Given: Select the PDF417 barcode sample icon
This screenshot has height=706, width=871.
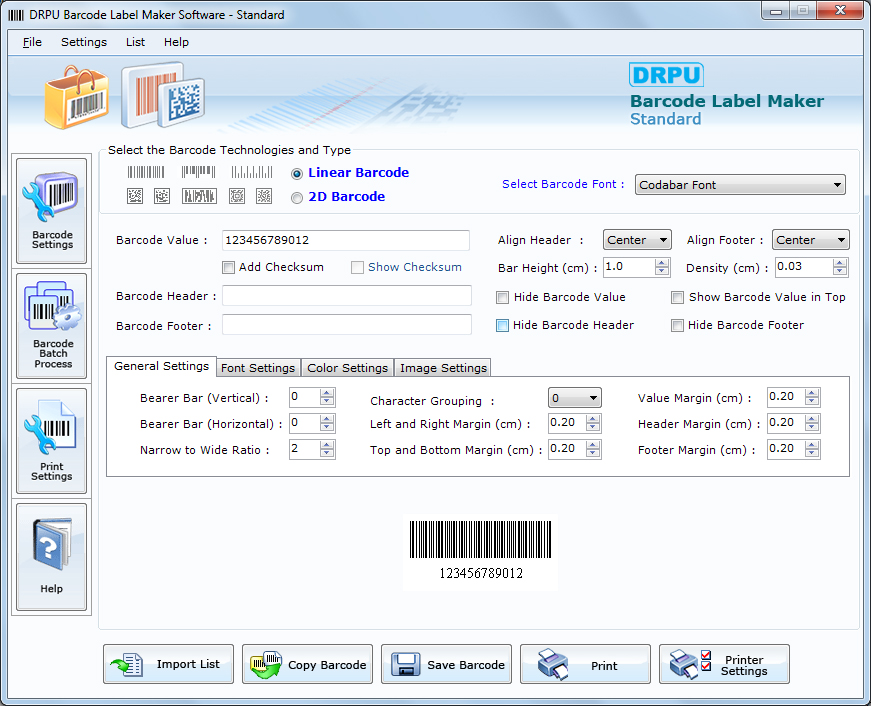Looking at the screenshot, I should (x=198, y=195).
